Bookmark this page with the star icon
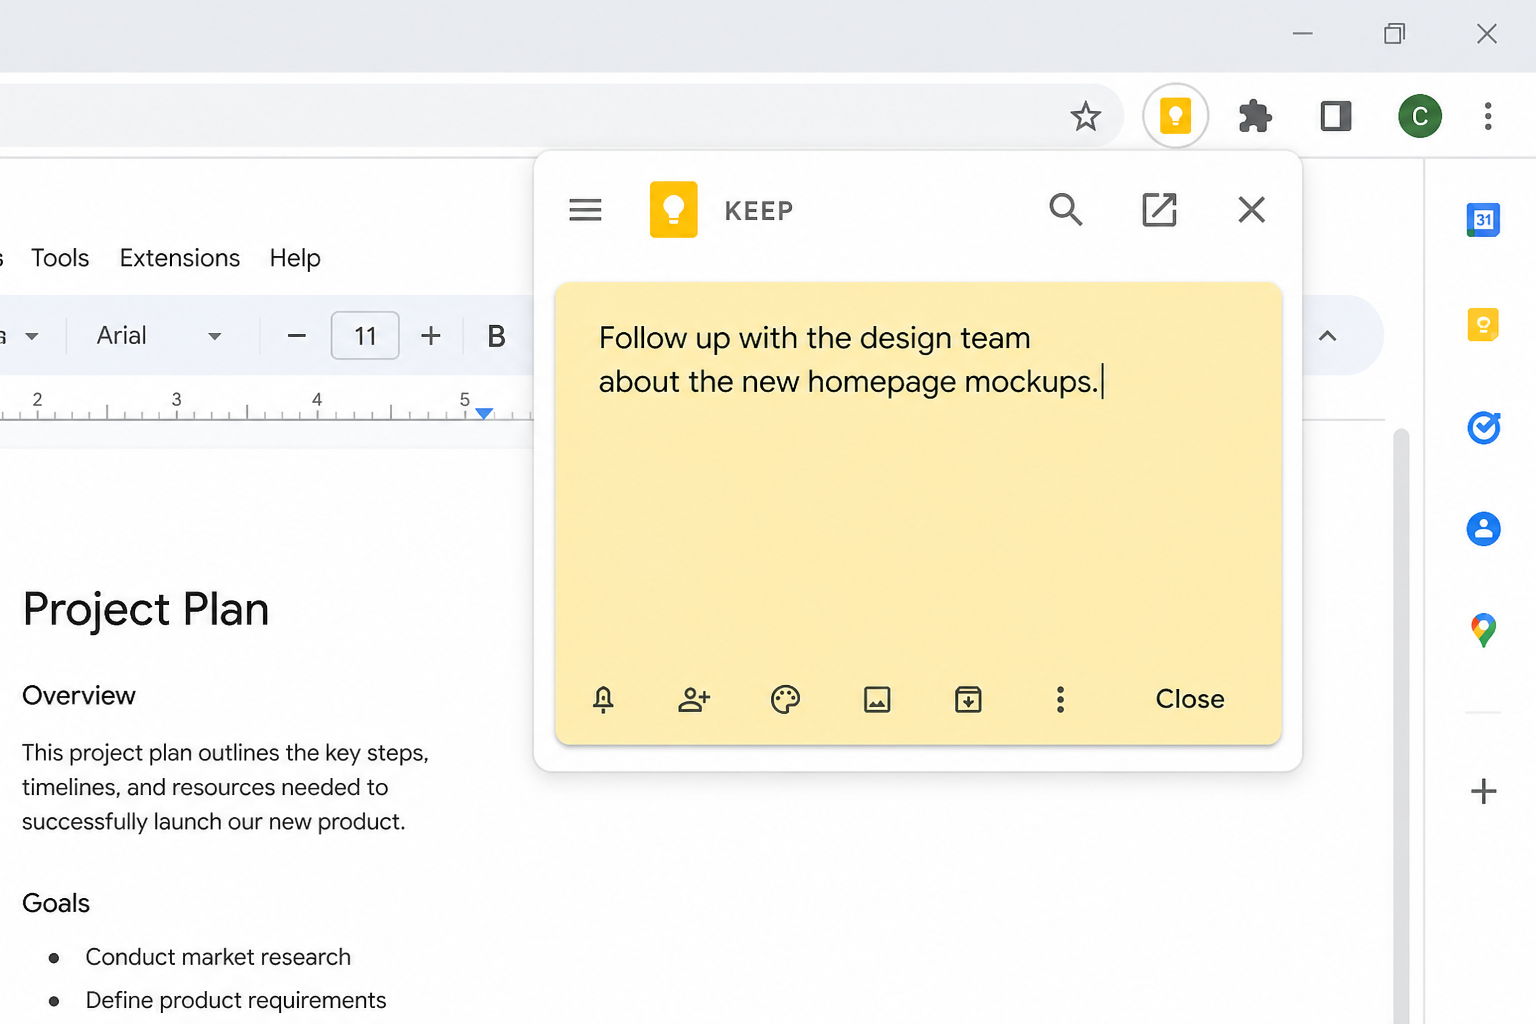Image resolution: width=1536 pixels, height=1024 pixels. [1085, 116]
